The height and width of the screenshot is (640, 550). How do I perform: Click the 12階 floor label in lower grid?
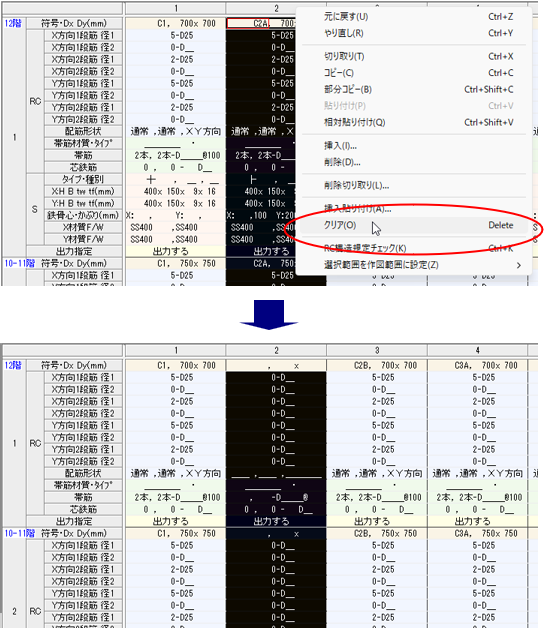coord(13,365)
